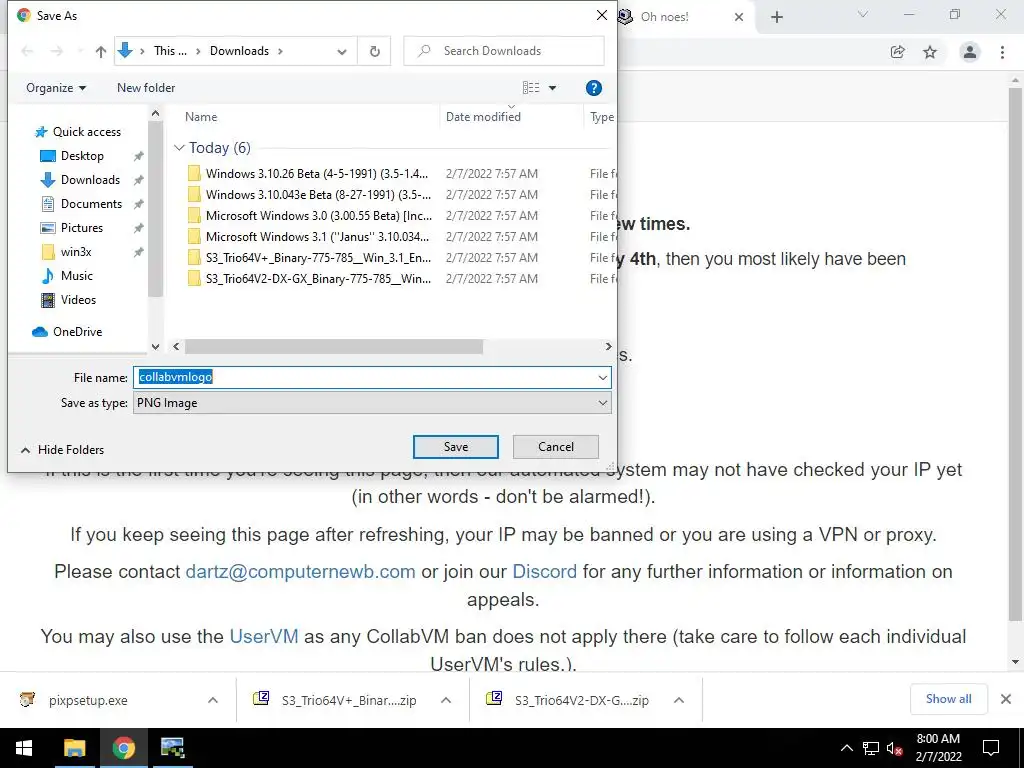This screenshot has width=1024, height=768.
Task: Expand File name history dropdown arrow
Action: pyautogui.click(x=602, y=377)
